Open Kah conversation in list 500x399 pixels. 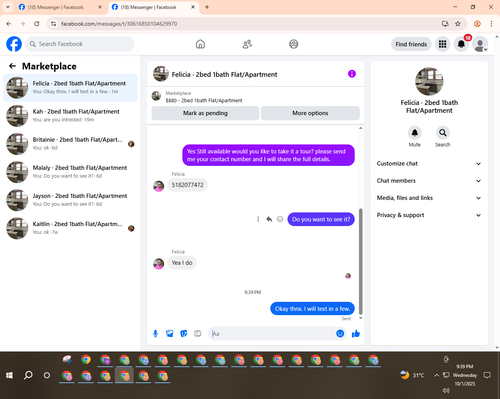click(x=70, y=116)
